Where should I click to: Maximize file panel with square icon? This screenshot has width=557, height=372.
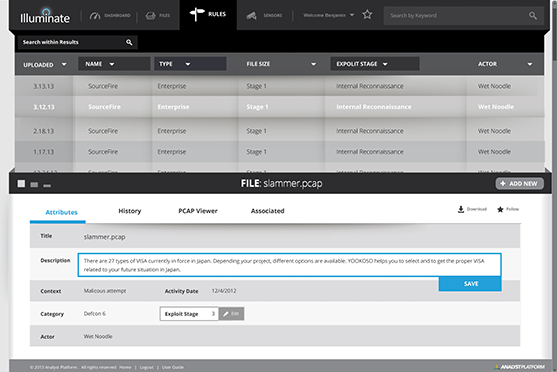[21, 183]
